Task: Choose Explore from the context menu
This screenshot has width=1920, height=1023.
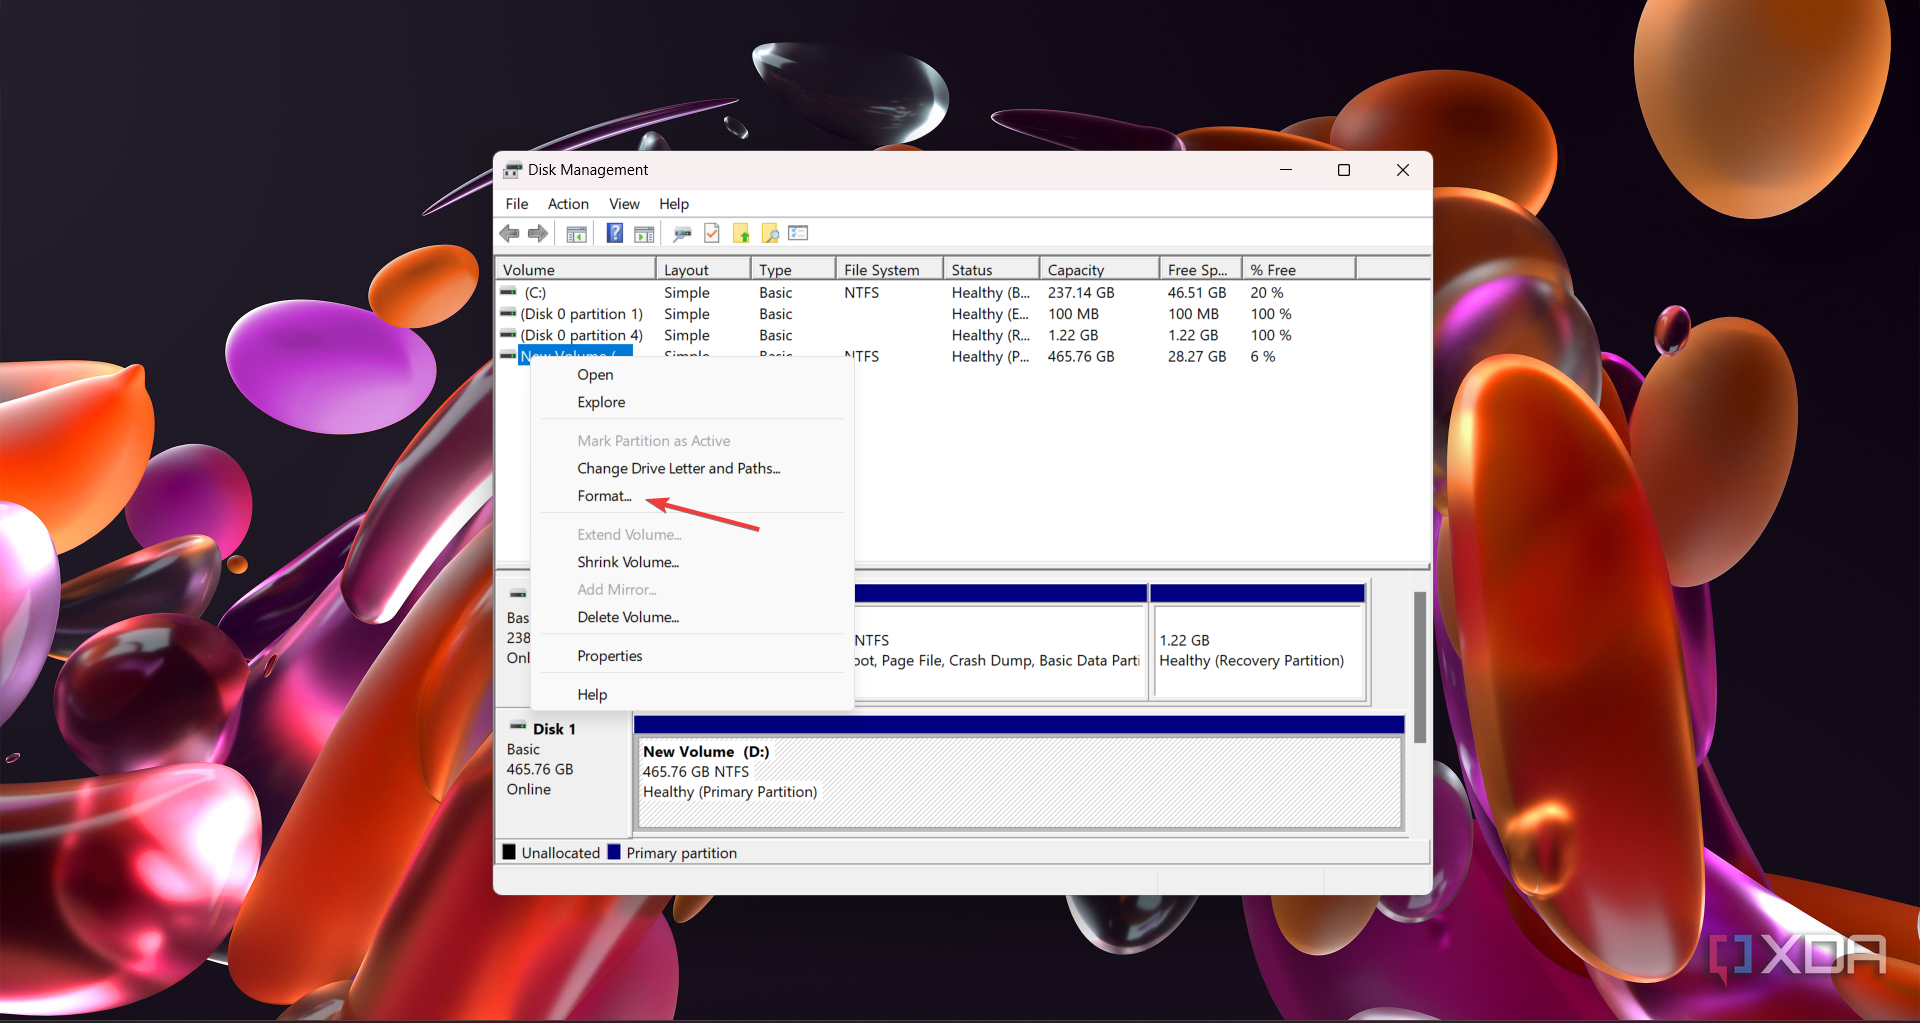Action: [x=692, y=402]
